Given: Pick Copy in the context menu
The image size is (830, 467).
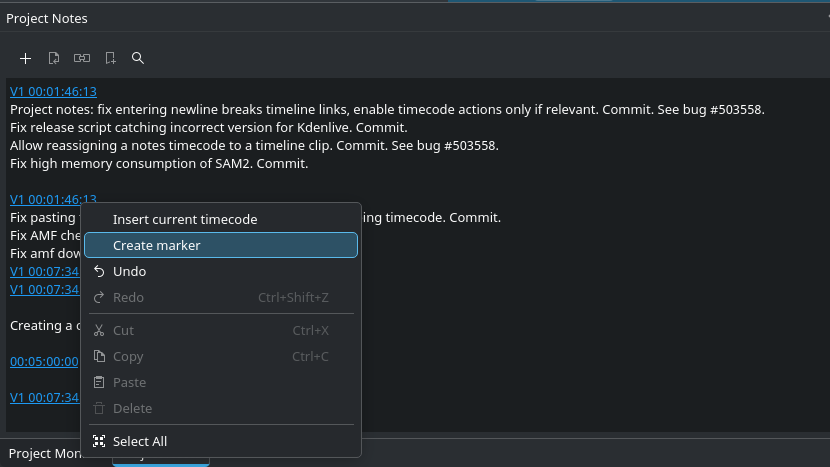Looking at the screenshot, I should pyautogui.click(x=128, y=357).
